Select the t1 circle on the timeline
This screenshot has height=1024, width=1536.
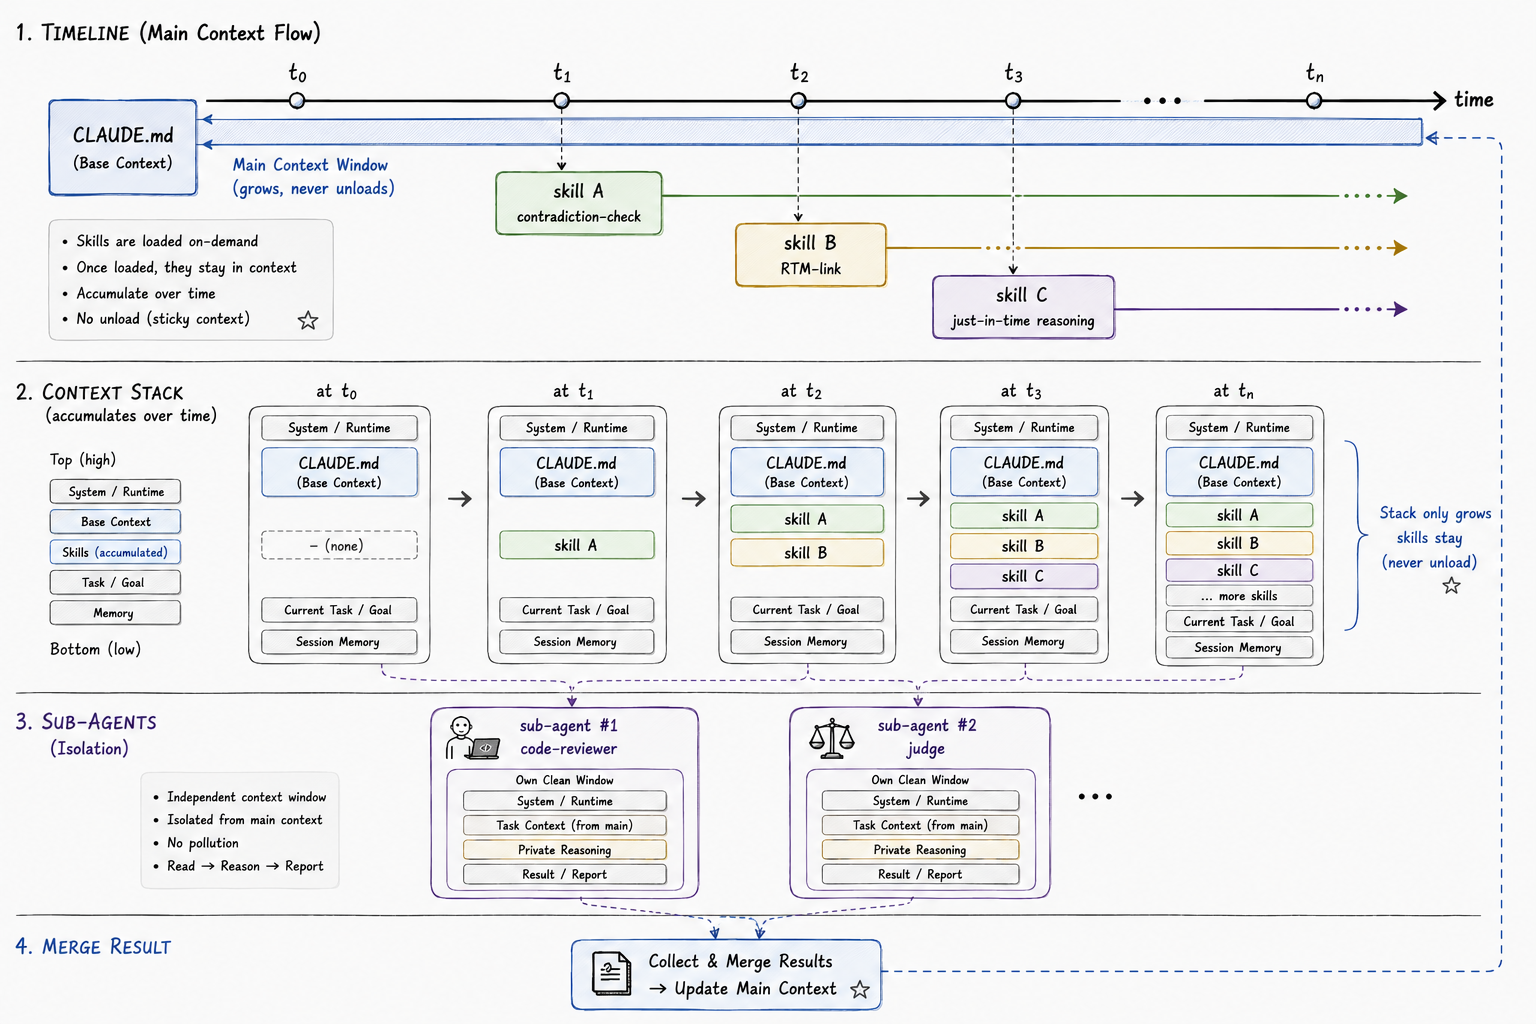click(x=562, y=101)
